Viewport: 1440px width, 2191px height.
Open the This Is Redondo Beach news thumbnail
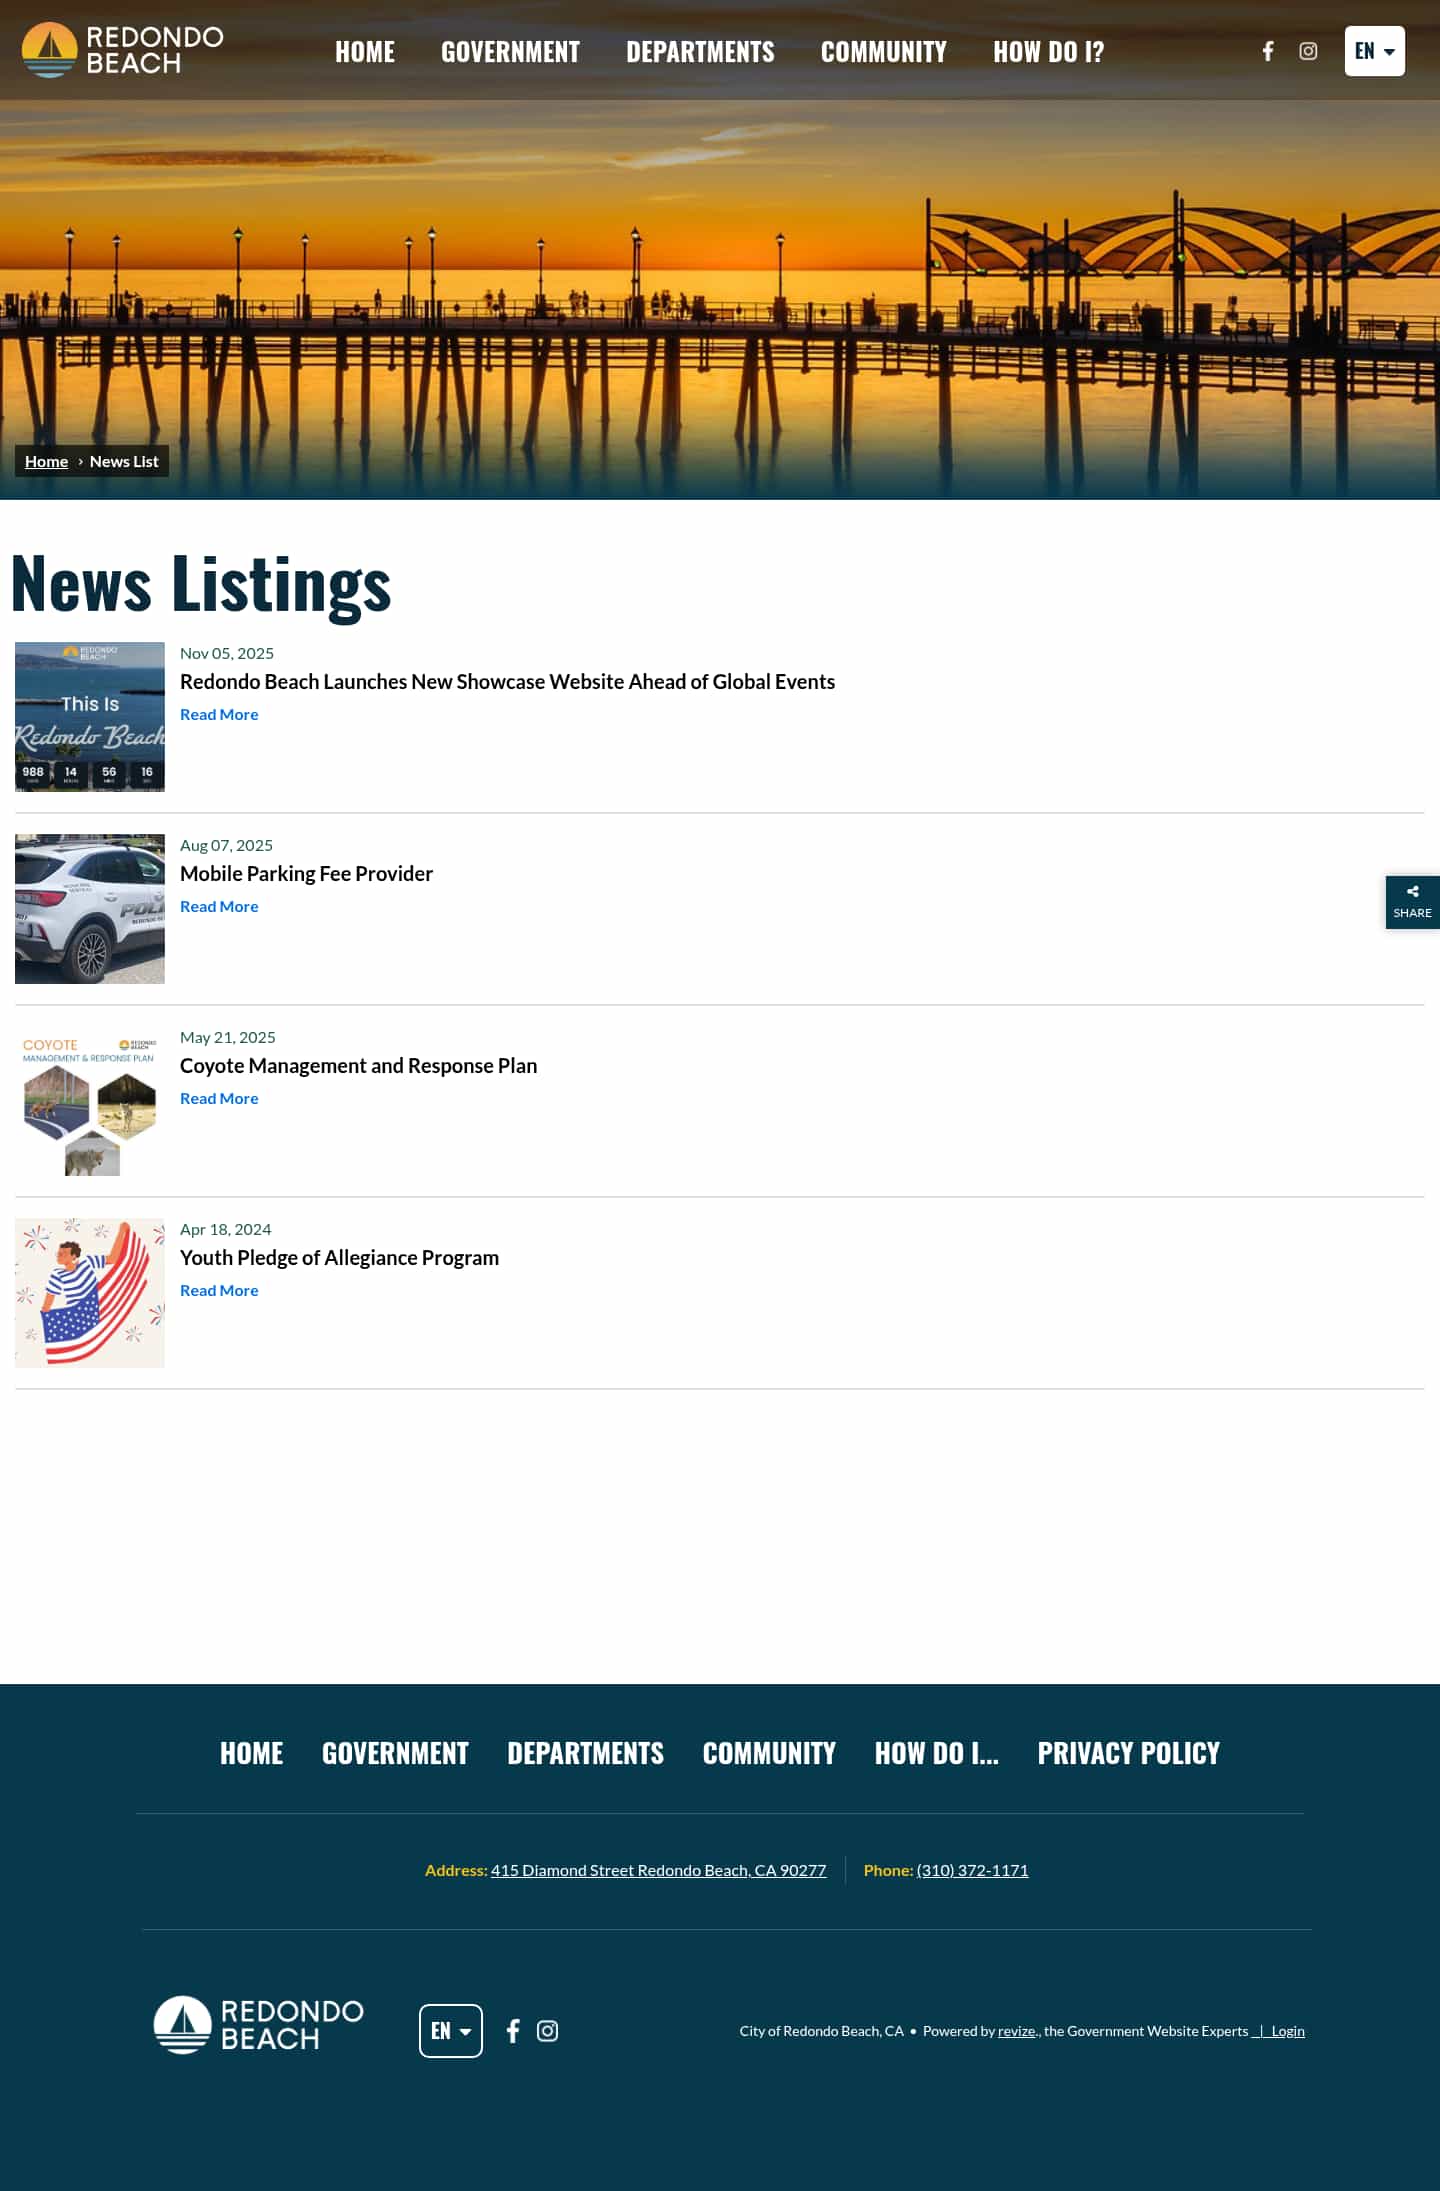(x=90, y=716)
